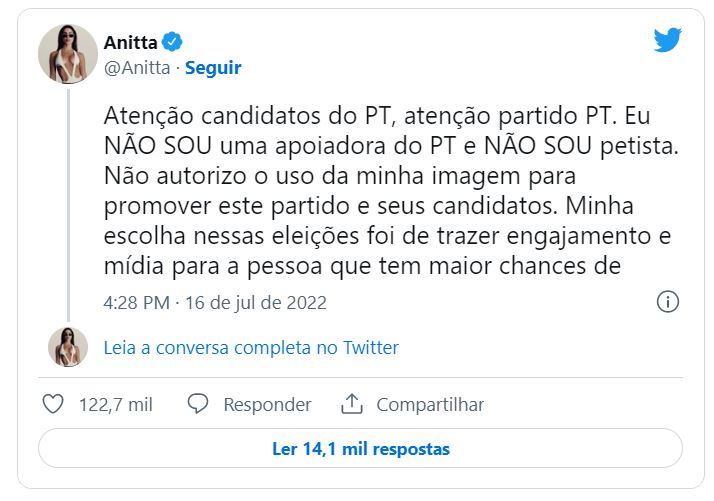Click the reply speech bubble icon
714x501 pixels.
pyautogui.click(x=198, y=404)
